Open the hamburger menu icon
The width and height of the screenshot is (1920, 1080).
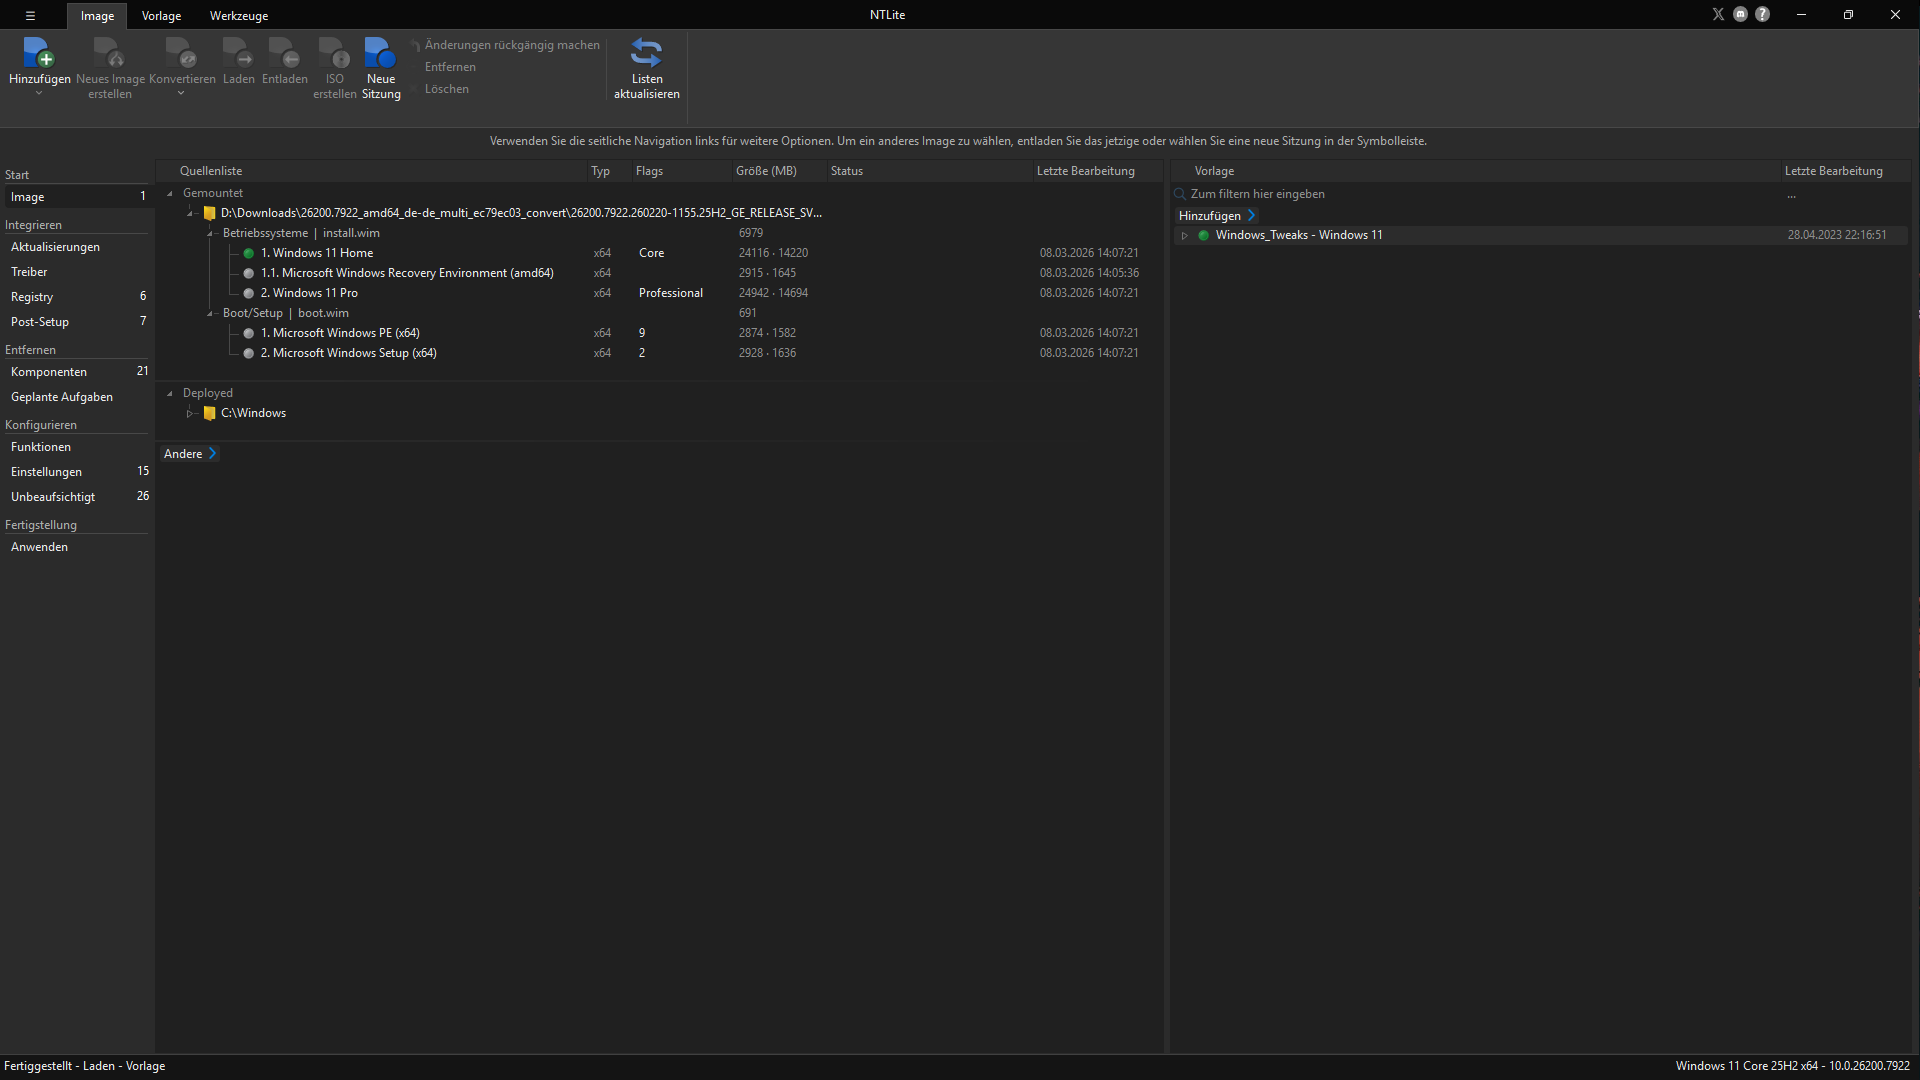pyautogui.click(x=30, y=15)
